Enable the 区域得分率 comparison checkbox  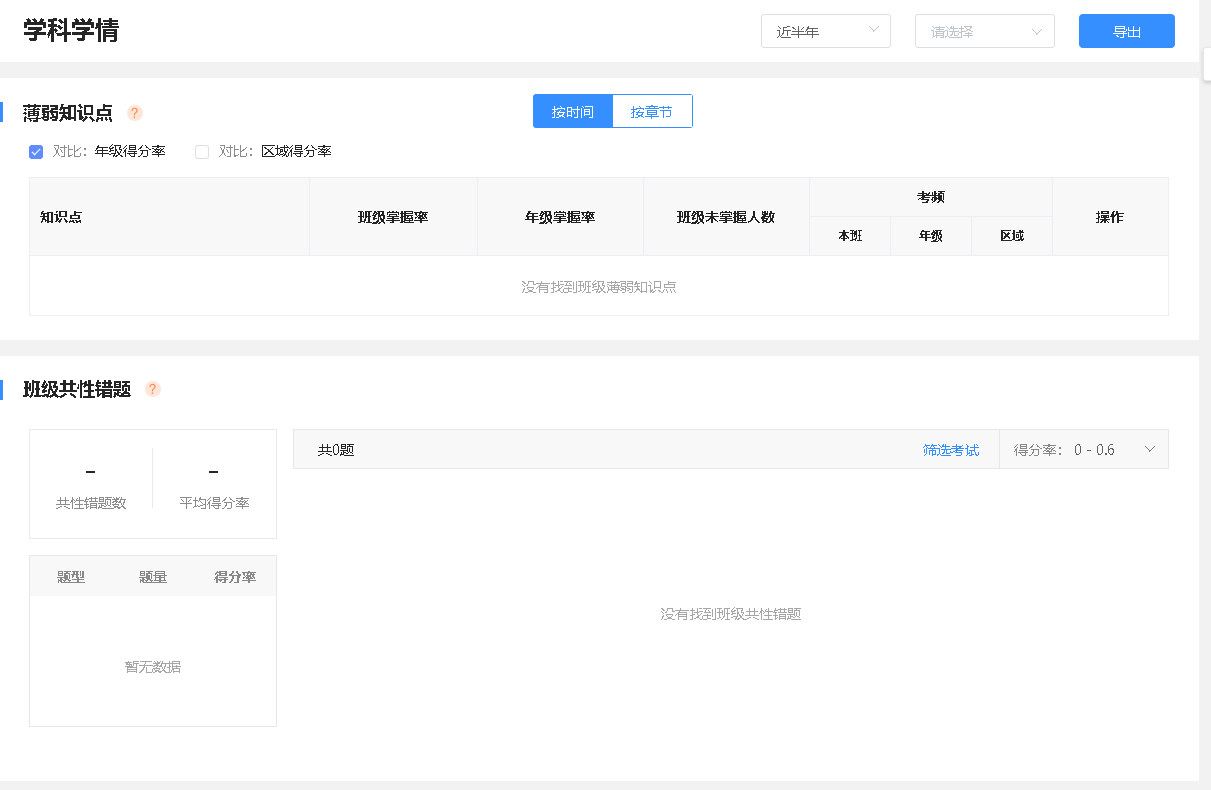202,152
